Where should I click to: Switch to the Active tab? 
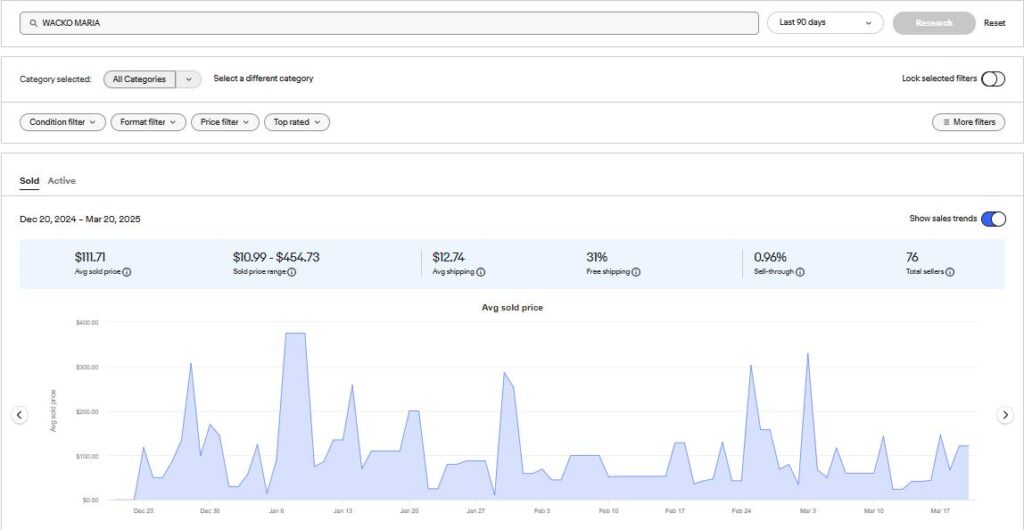[62, 181]
